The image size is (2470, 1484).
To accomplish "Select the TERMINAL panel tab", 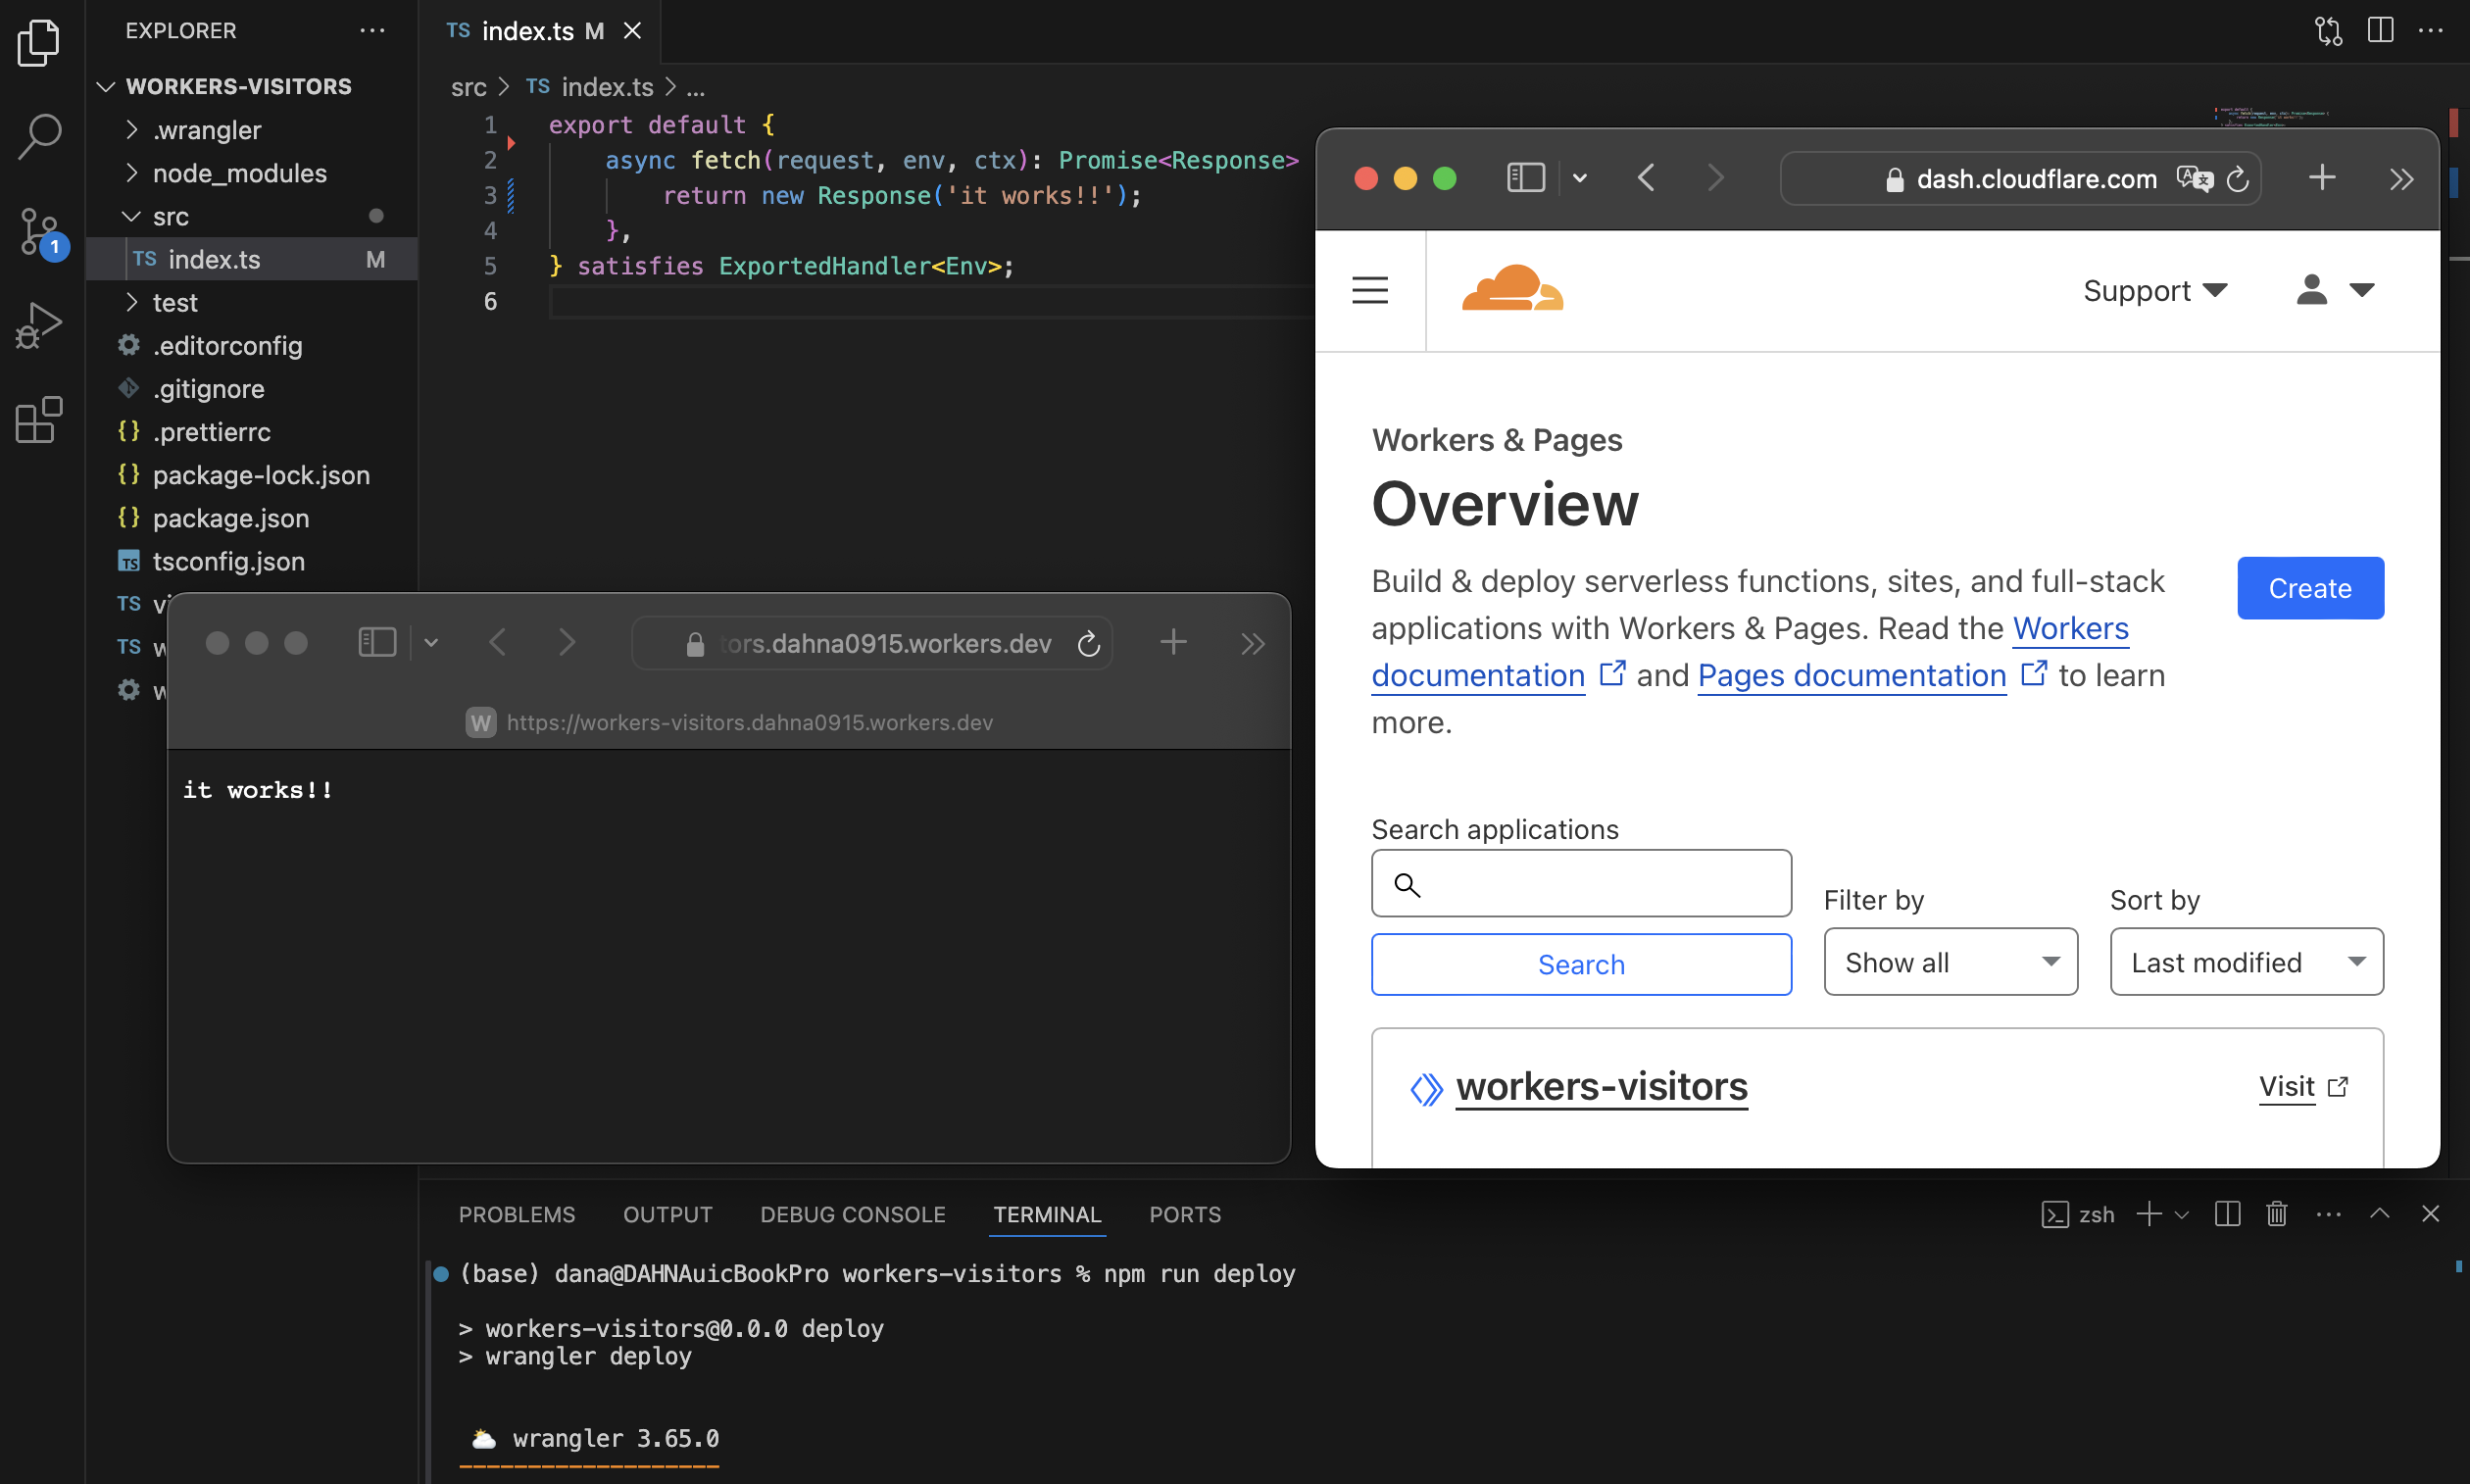I will pos(1047,1214).
